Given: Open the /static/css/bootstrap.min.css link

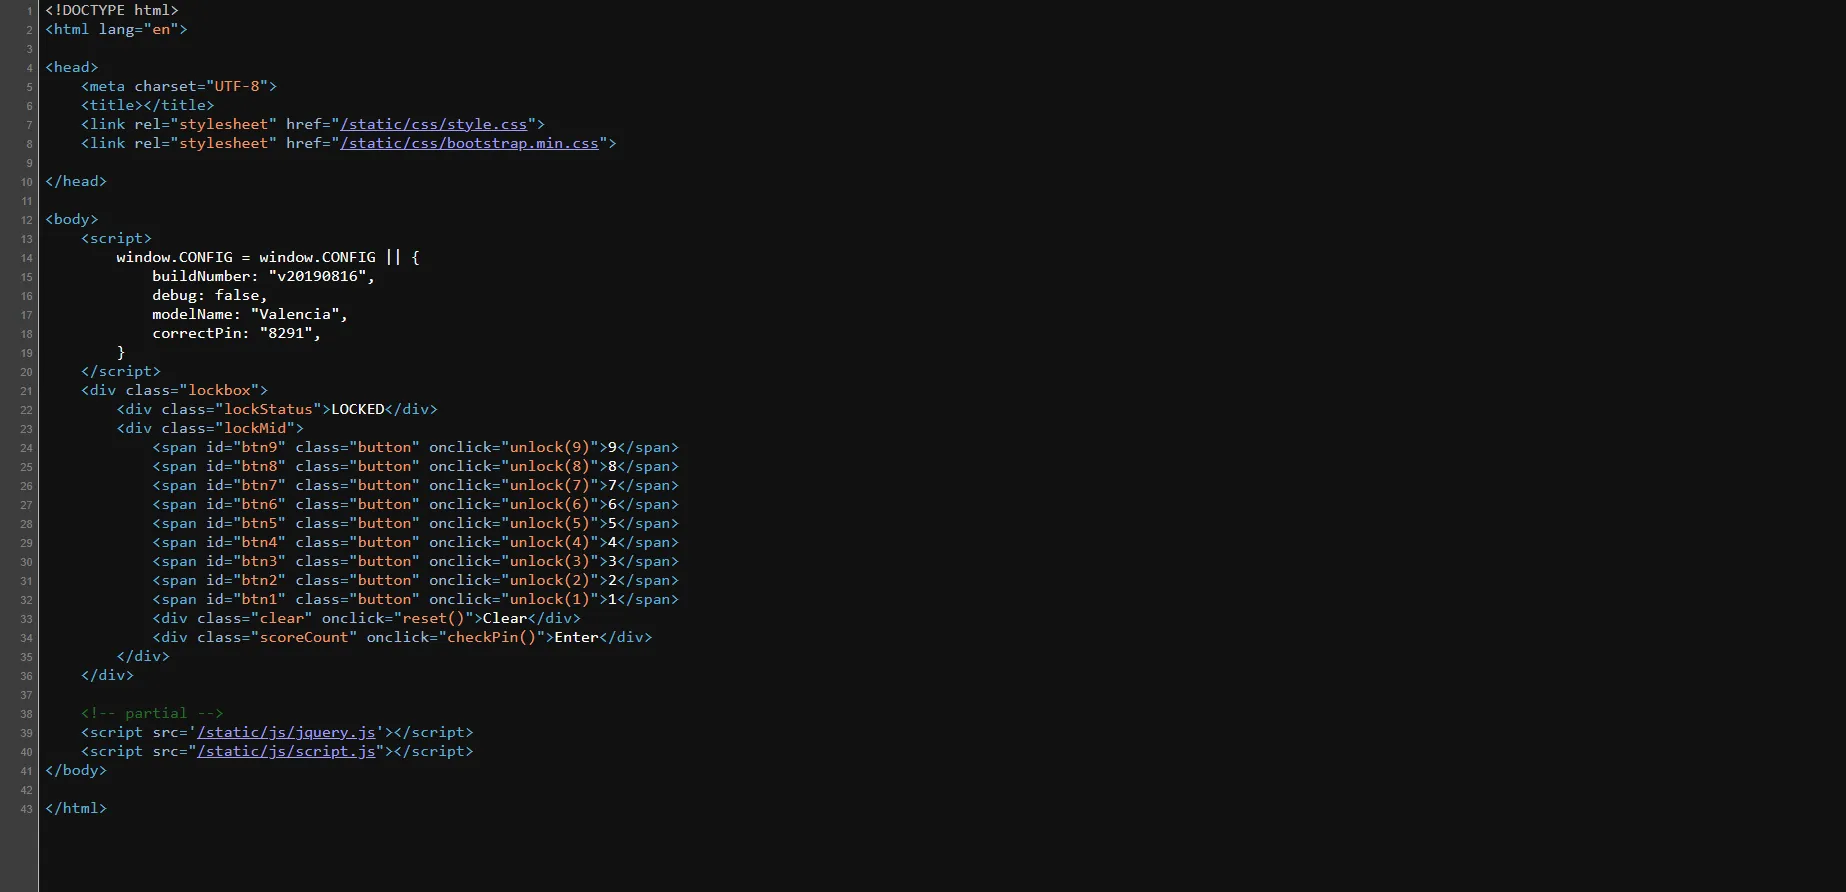Looking at the screenshot, I should click(x=469, y=143).
